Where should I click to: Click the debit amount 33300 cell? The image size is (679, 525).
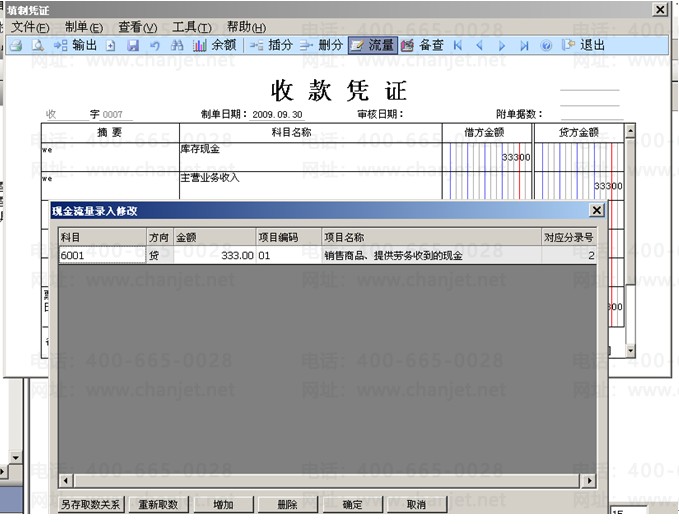[x=487, y=157]
